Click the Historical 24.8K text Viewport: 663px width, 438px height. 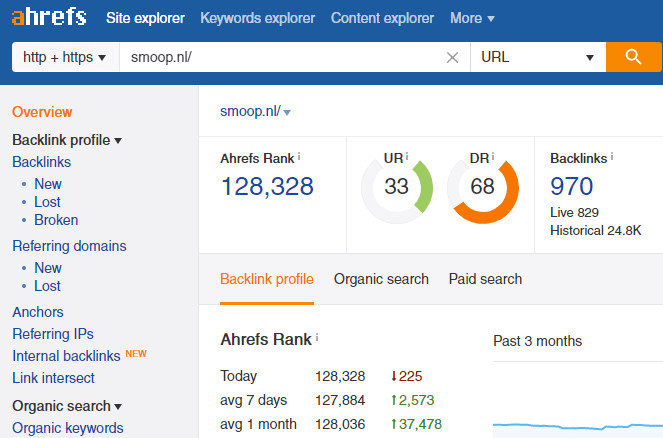click(595, 230)
